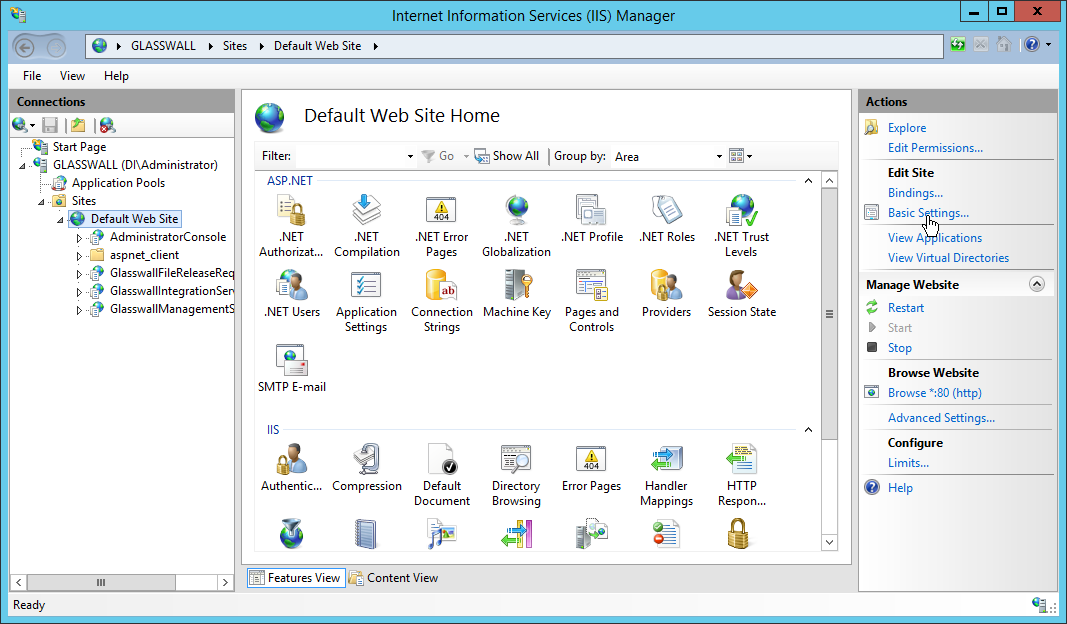Click the Connections pane horizontal scrollbar
The height and width of the screenshot is (624, 1067).
pyautogui.click(x=100, y=582)
